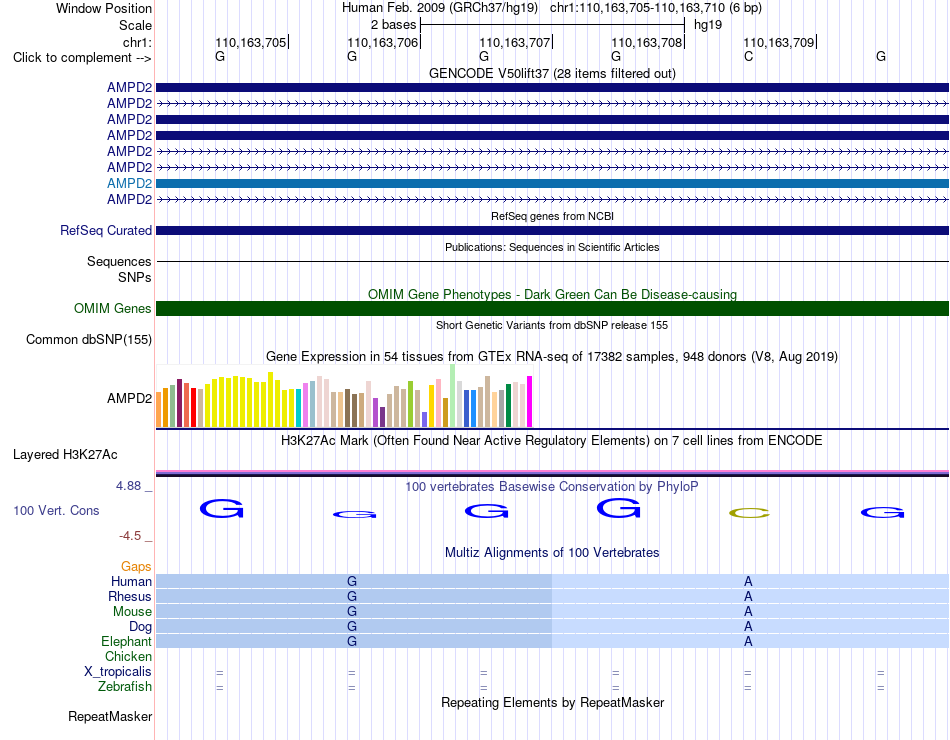The width and height of the screenshot is (950, 740).
Task: Click the GTEx 'Gene Expression in 54 tissues' title
Action: 551,356
